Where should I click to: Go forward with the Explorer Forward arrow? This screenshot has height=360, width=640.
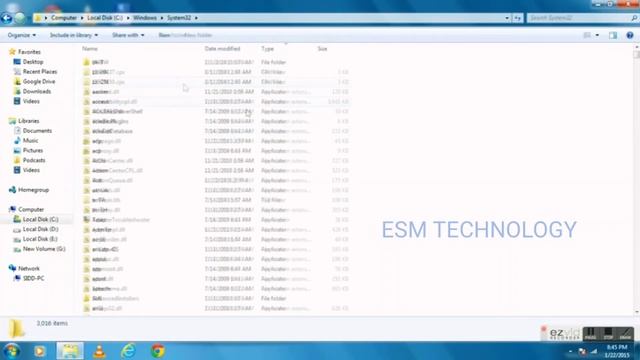20,18
